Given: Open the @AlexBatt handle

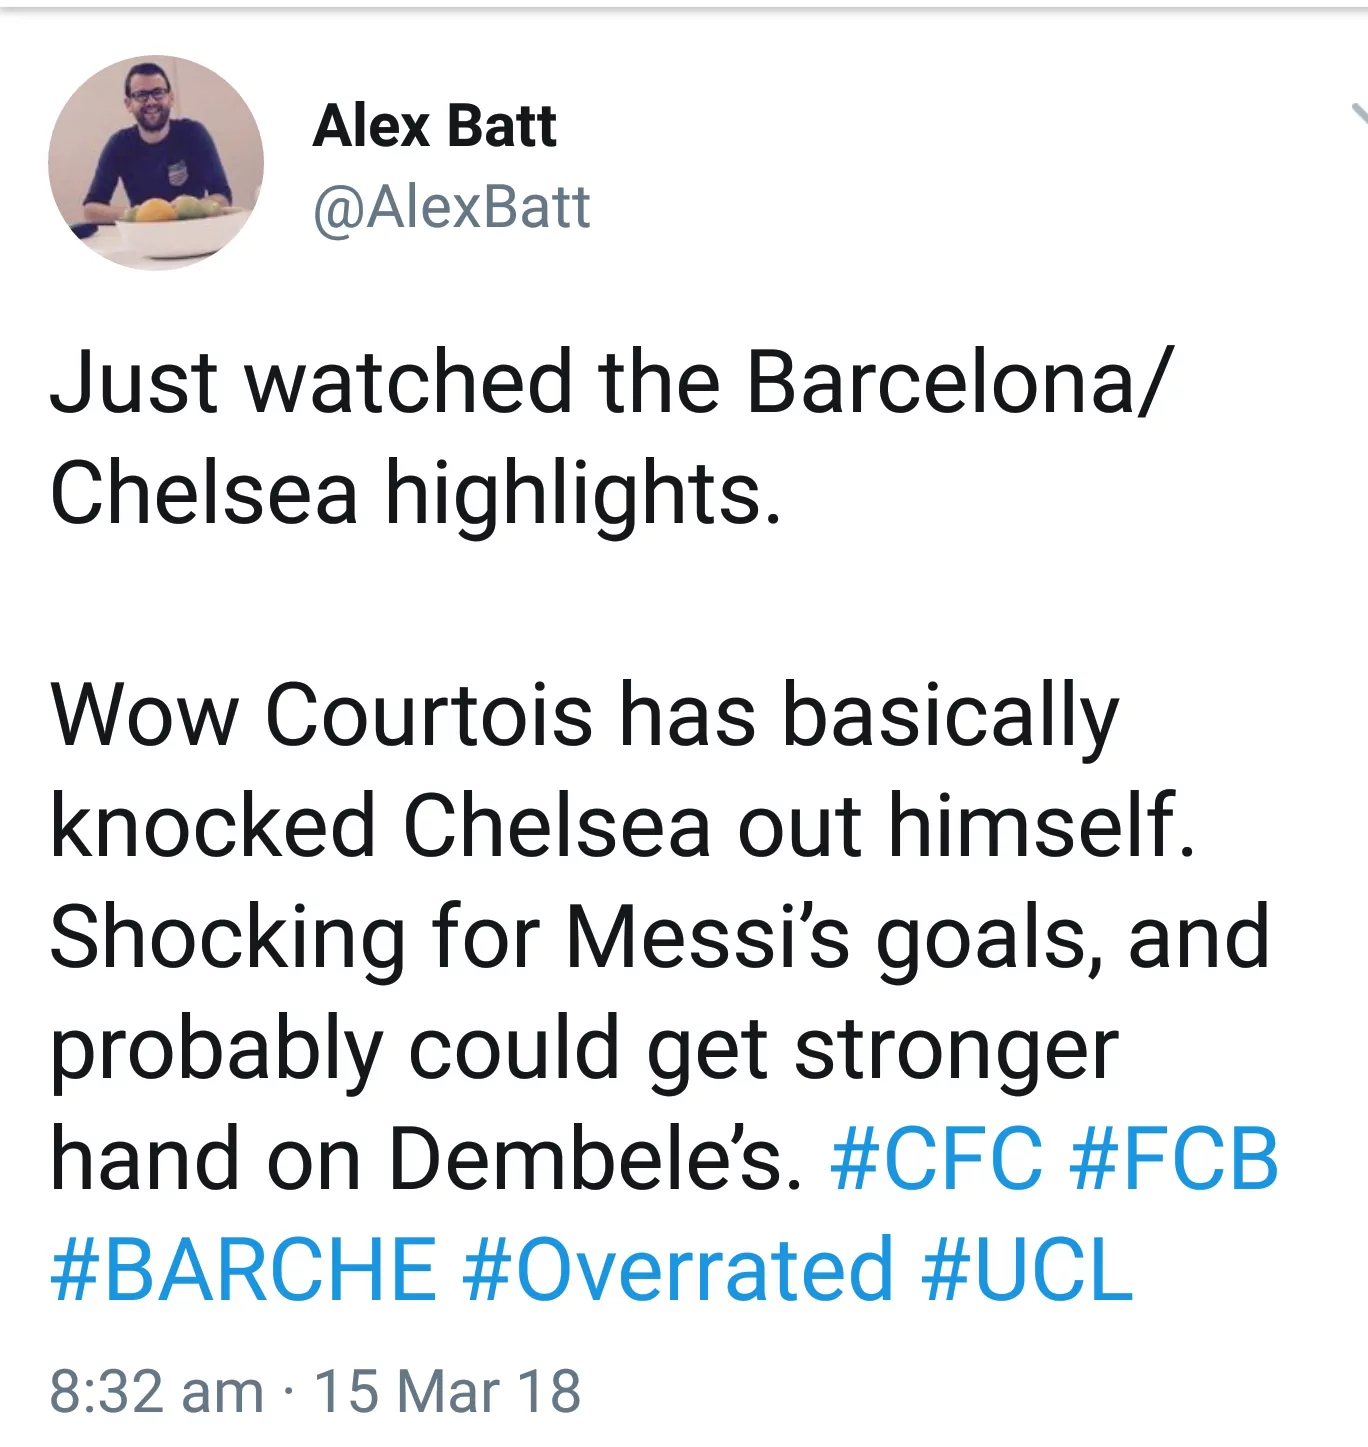Looking at the screenshot, I should pyautogui.click(x=448, y=205).
